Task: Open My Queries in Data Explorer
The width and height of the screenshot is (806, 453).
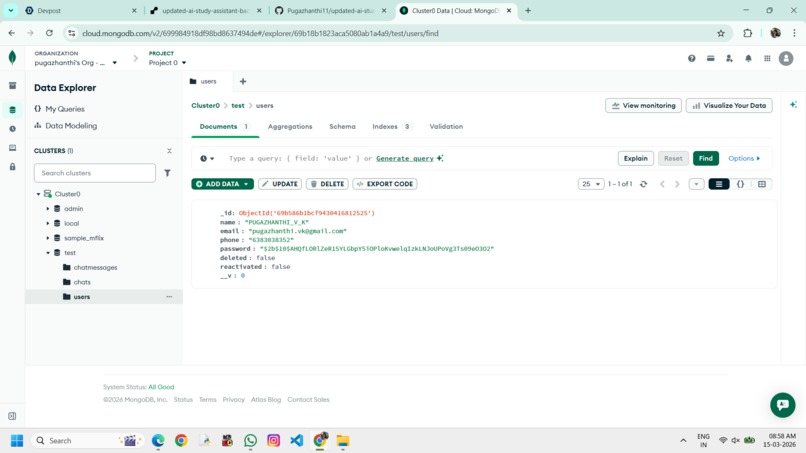Action: (65, 109)
